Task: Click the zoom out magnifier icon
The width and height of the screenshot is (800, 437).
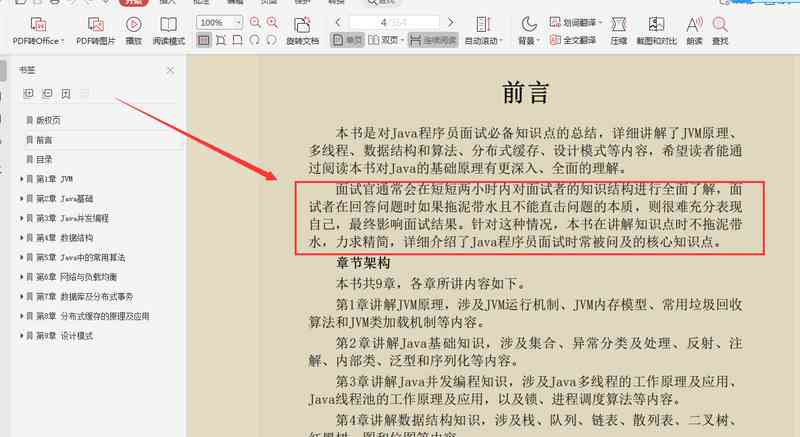Action: click(x=255, y=22)
